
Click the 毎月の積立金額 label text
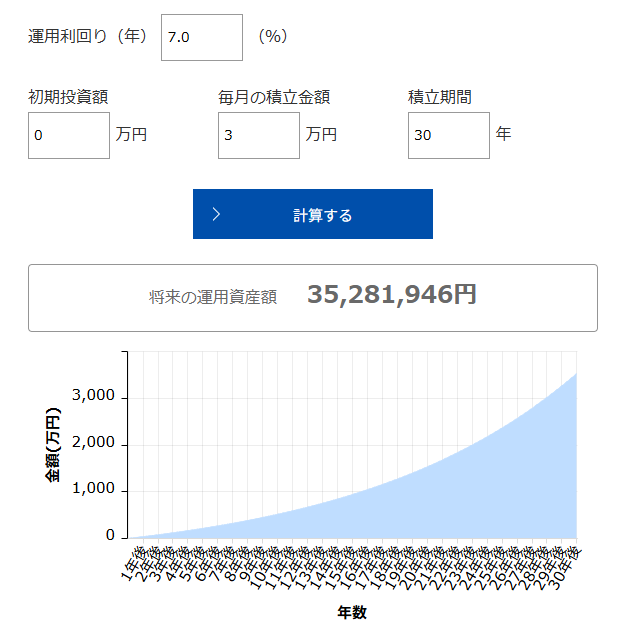[274, 97]
